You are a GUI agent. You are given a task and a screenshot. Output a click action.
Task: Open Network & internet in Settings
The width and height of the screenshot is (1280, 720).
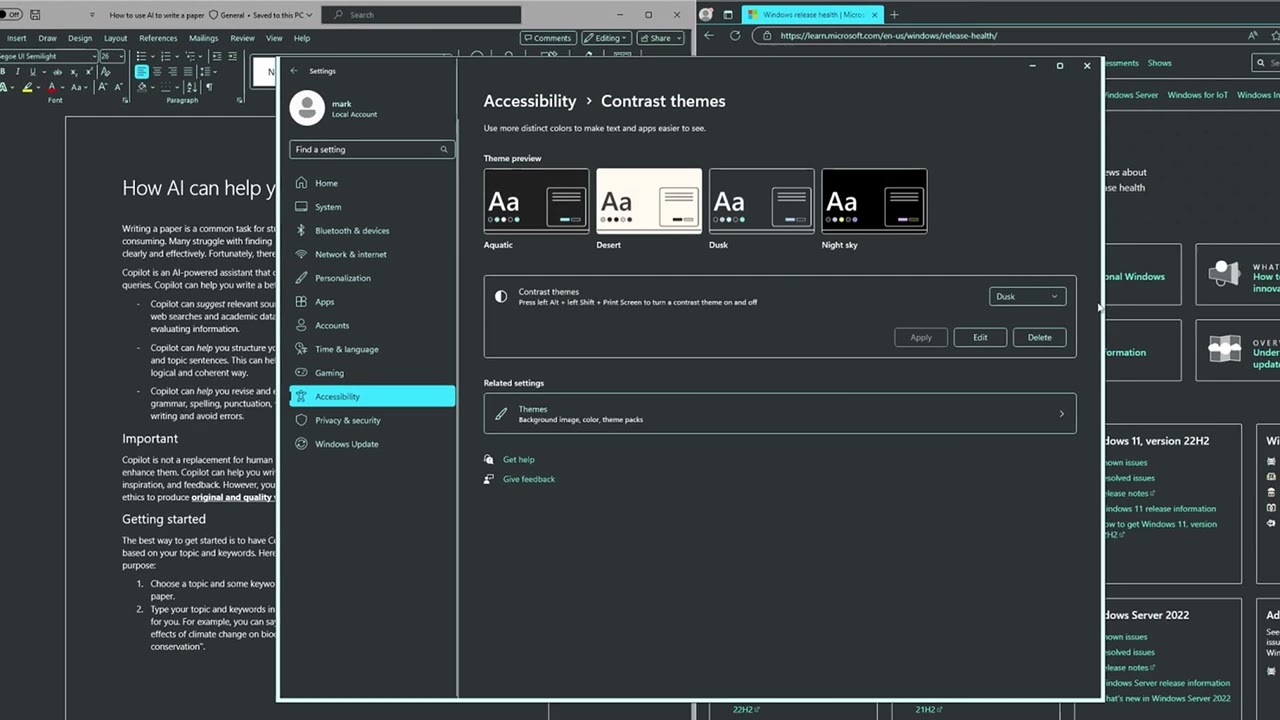[372, 254]
